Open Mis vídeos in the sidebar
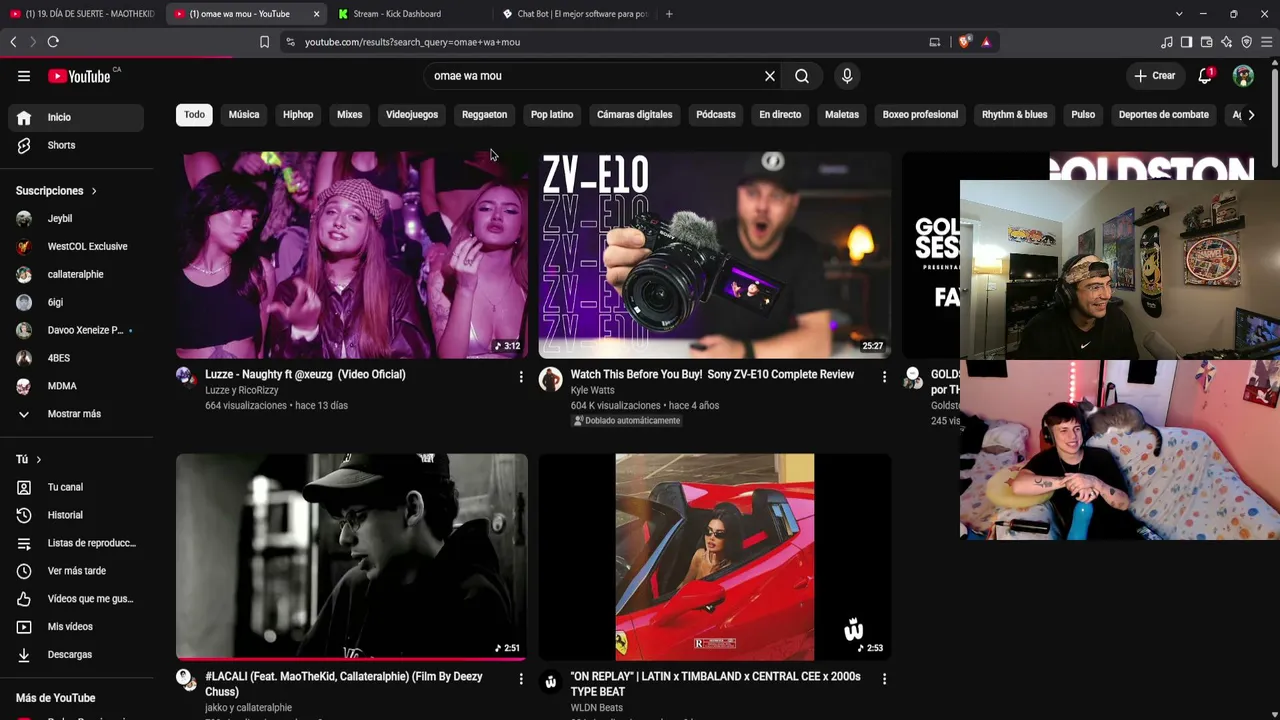Viewport: 1280px width, 720px height. tap(76, 627)
